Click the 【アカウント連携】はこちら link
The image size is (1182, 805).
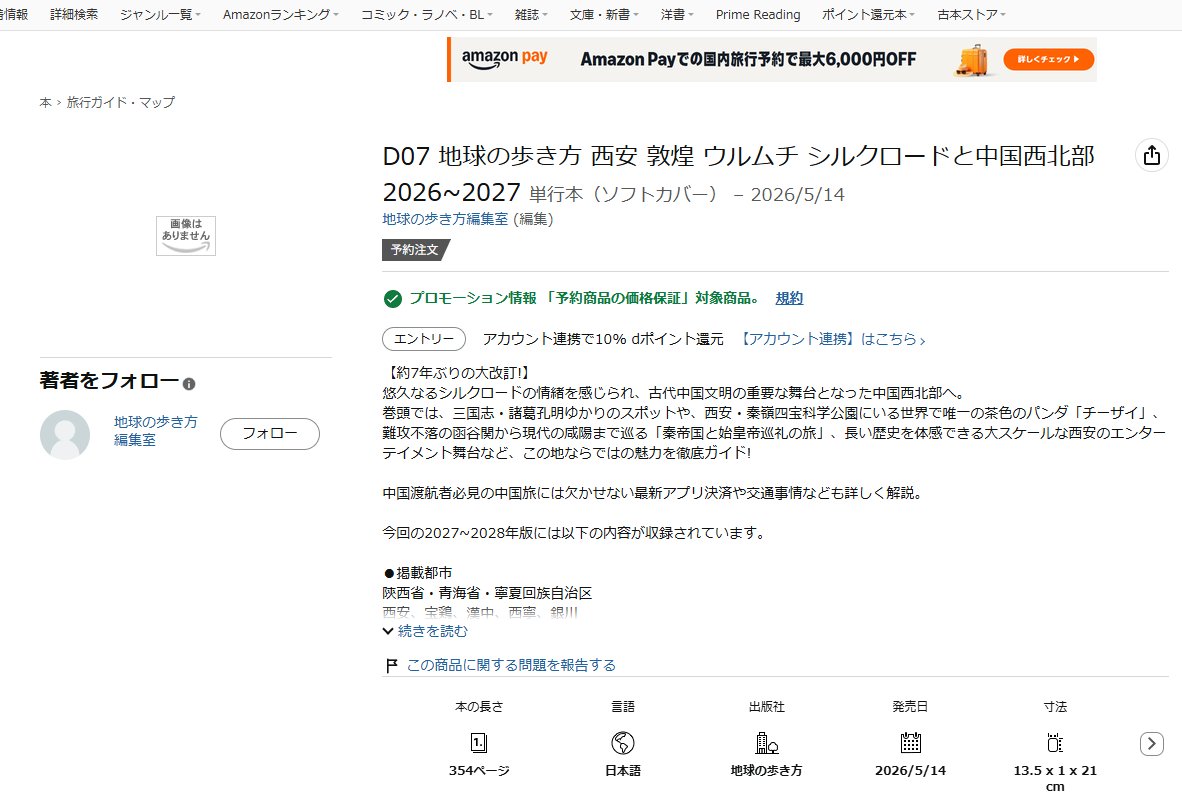(830, 339)
